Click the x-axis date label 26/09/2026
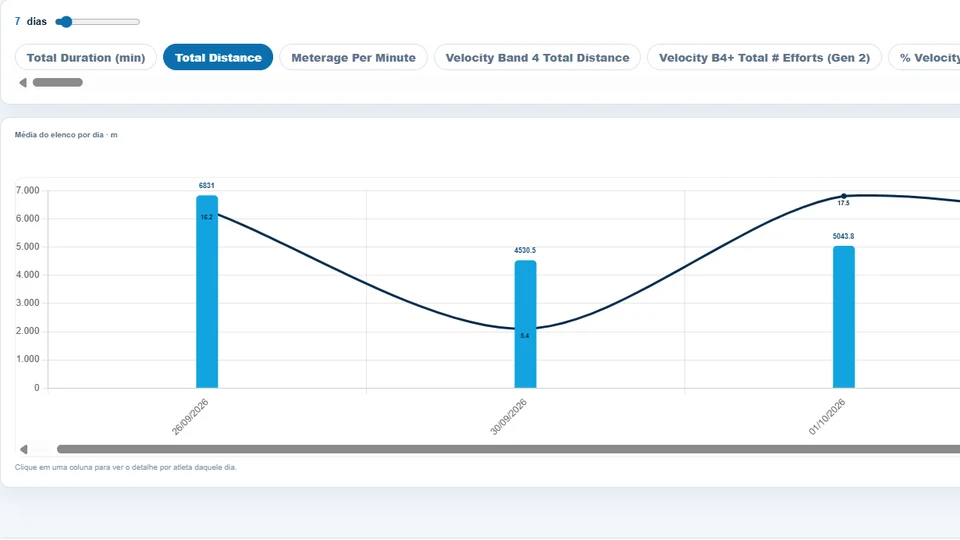The height and width of the screenshot is (540, 960). [x=190, y=417]
